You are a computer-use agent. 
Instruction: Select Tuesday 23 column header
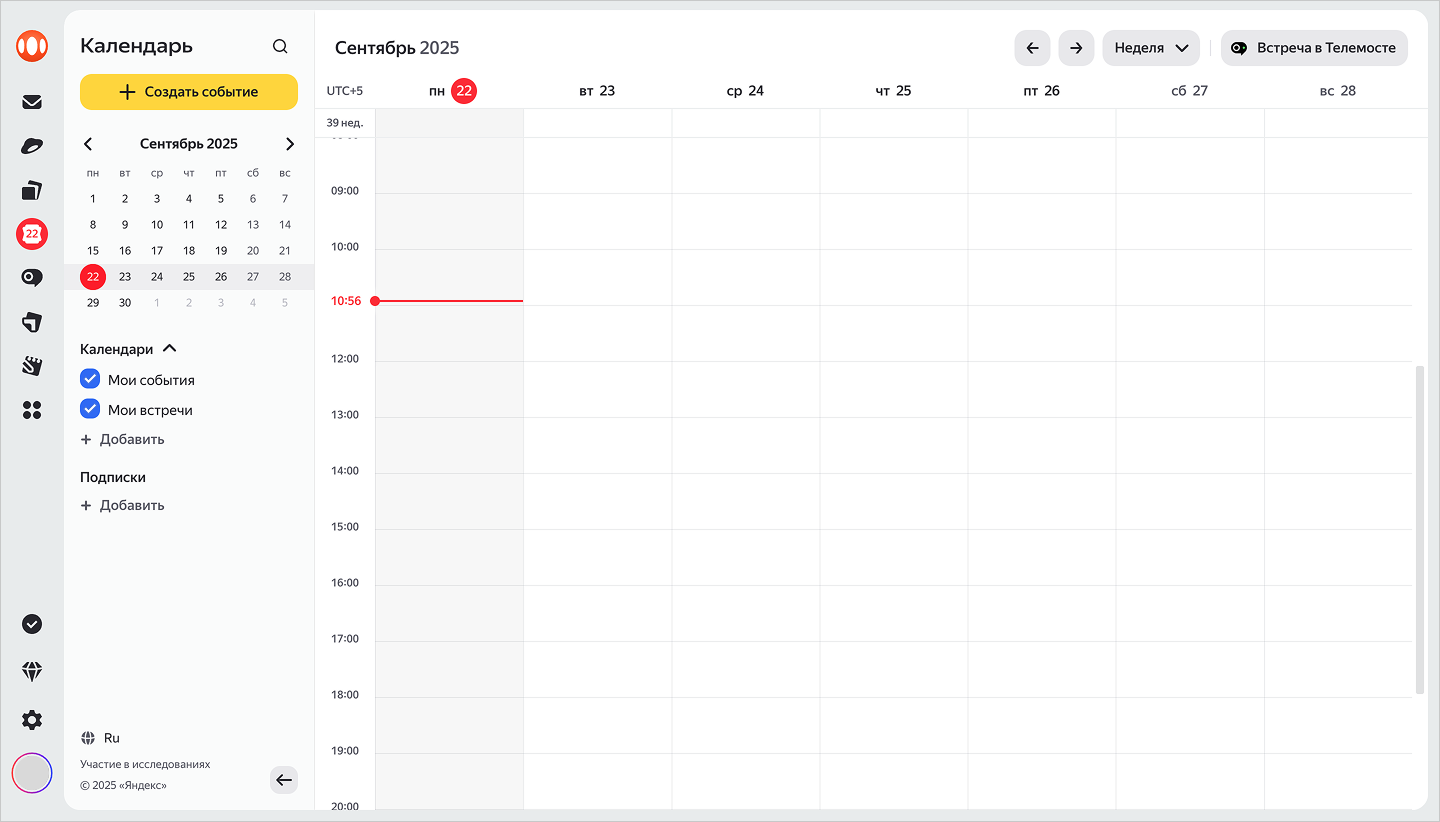[597, 91]
